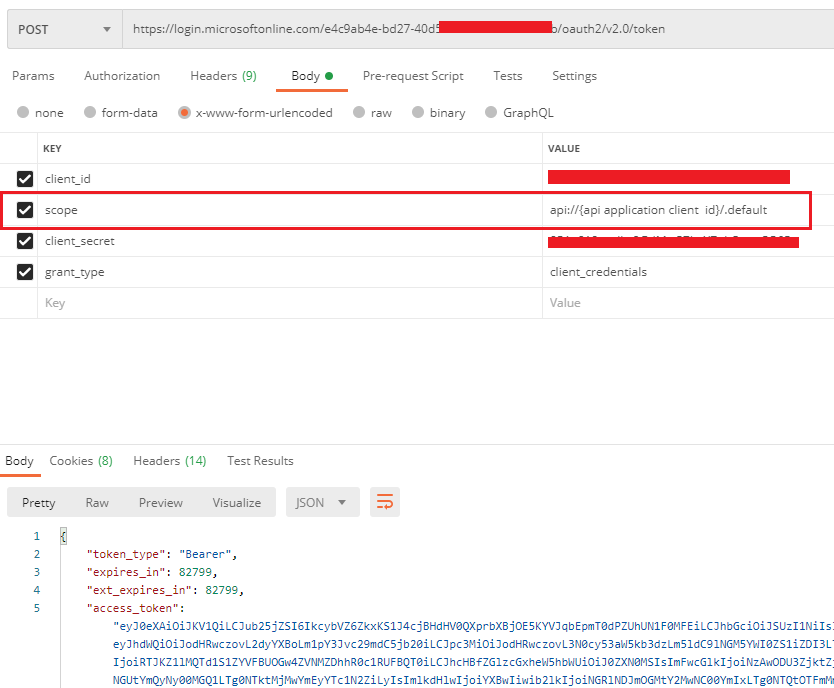
Task: Uncheck the grant_type row checkbox
Action: (x=25, y=272)
